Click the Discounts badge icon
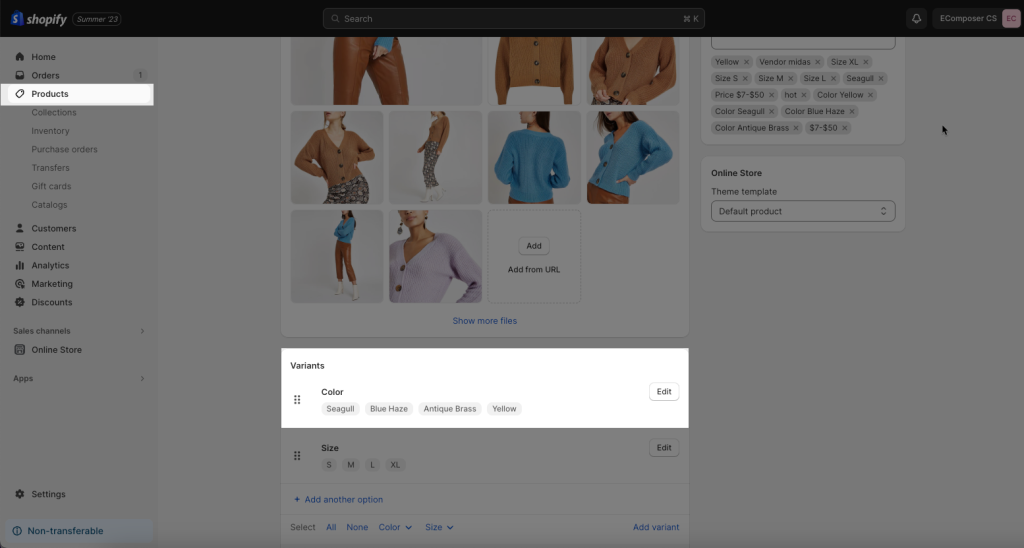This screenshot has width=1024, height=548. pos(20,302)
